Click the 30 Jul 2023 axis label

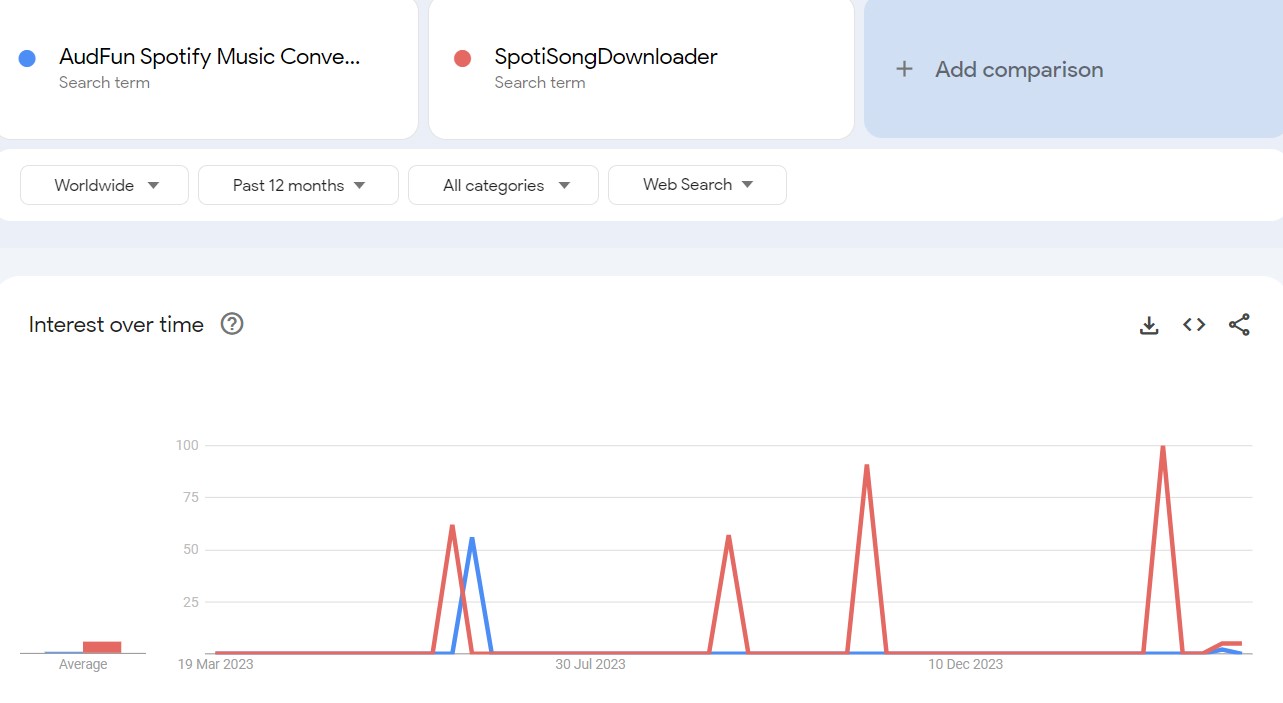pos(590,664)
